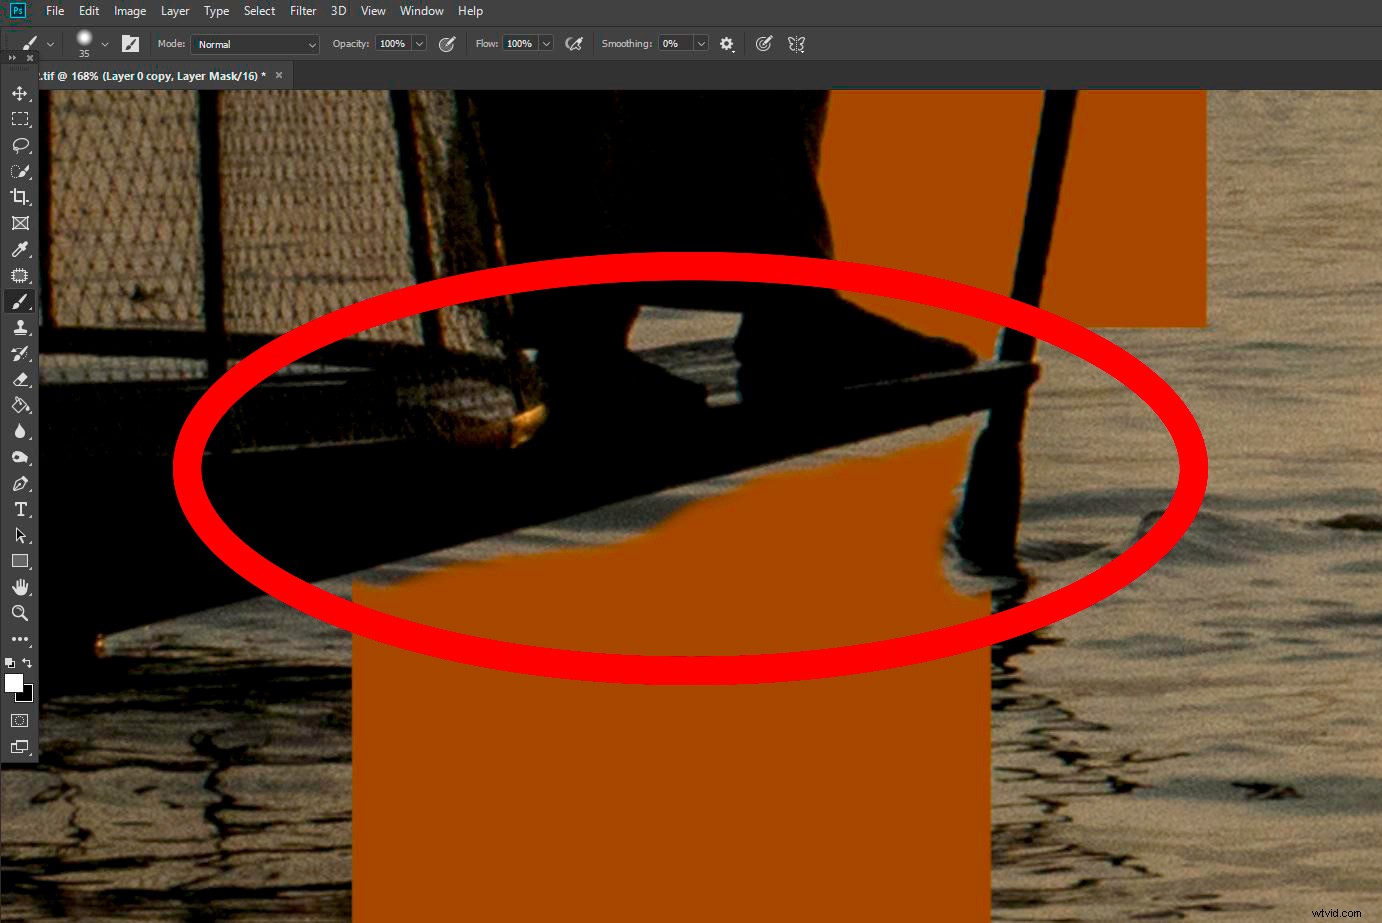The width and height of the screenshot is (1382, 923).
Task: Click the foreground color swatch
Action: click(x=14, y=684)
